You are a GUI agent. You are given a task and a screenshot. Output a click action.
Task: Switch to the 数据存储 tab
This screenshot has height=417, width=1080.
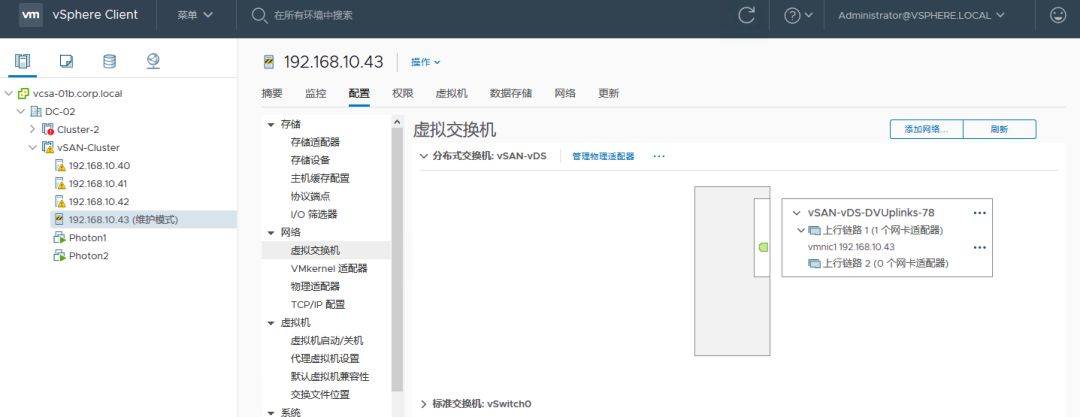click(510, 93)
